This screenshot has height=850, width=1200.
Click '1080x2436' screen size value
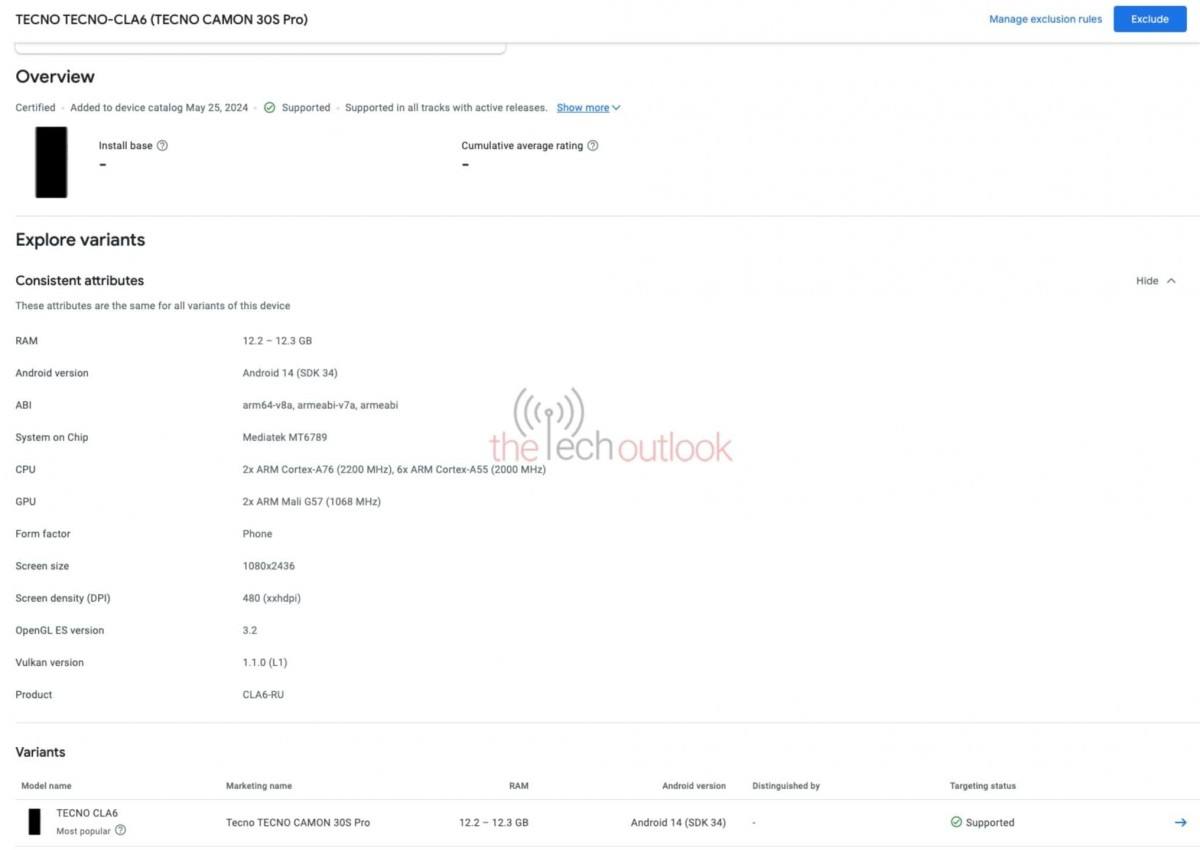coord(268,566)
